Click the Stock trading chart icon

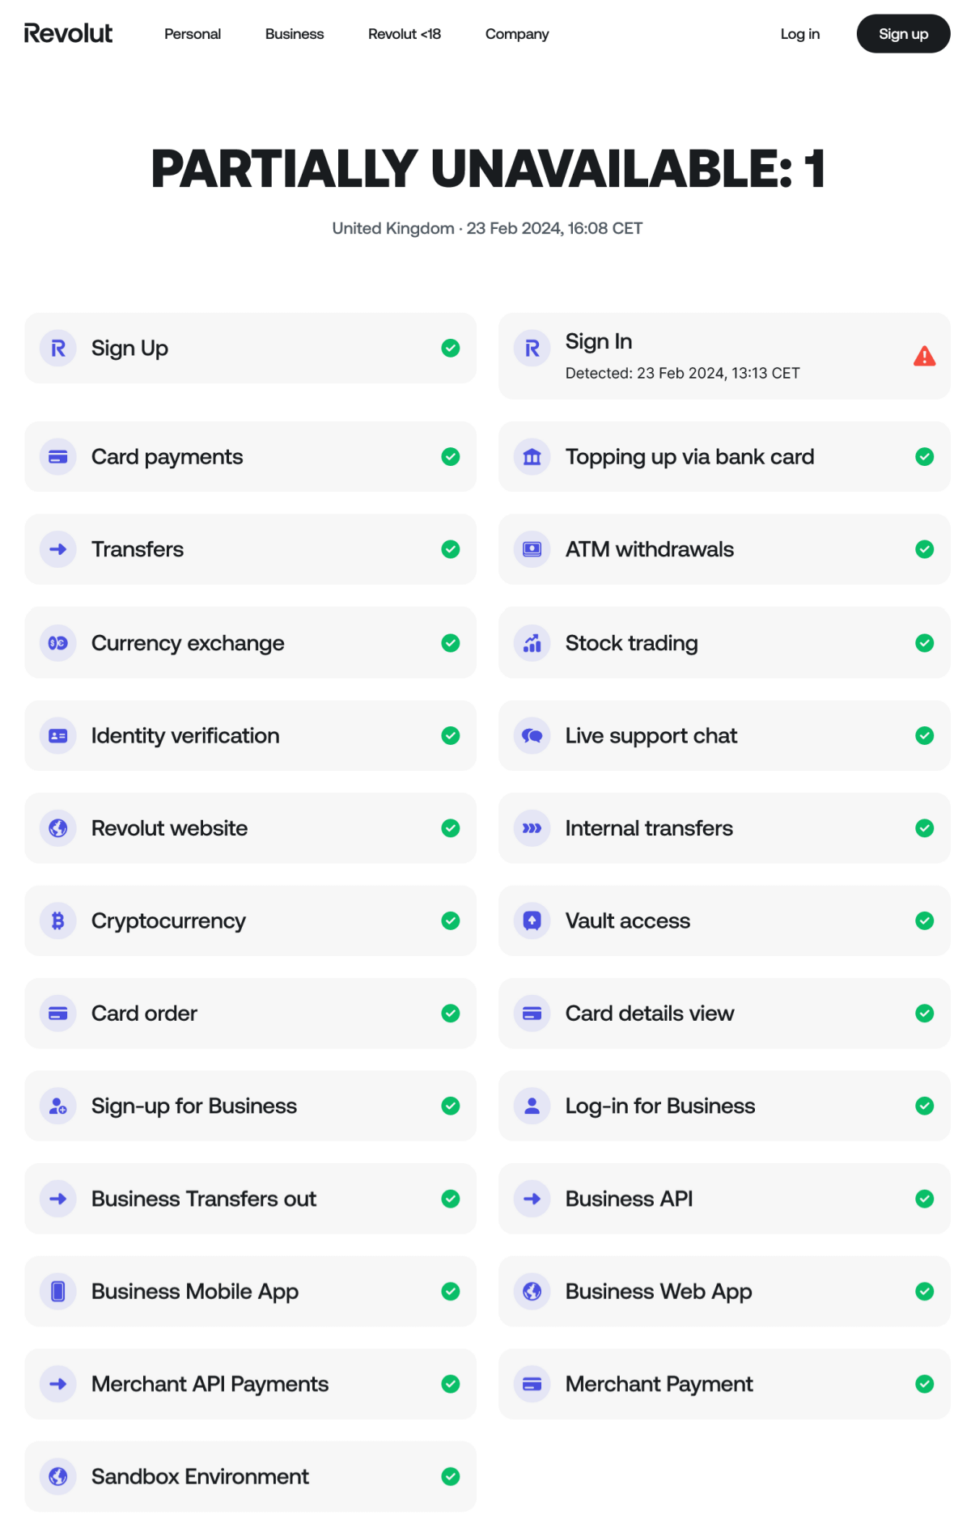pyautogui.click(x=531, y=643)
